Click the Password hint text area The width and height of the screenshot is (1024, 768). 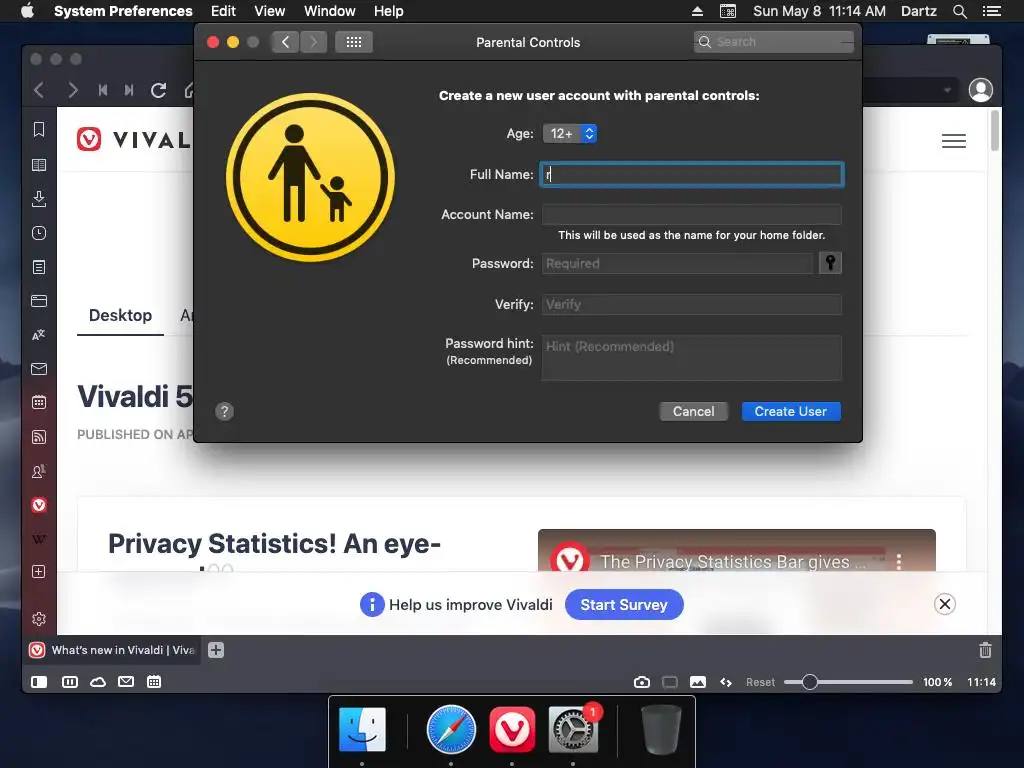tap(692, 358)
